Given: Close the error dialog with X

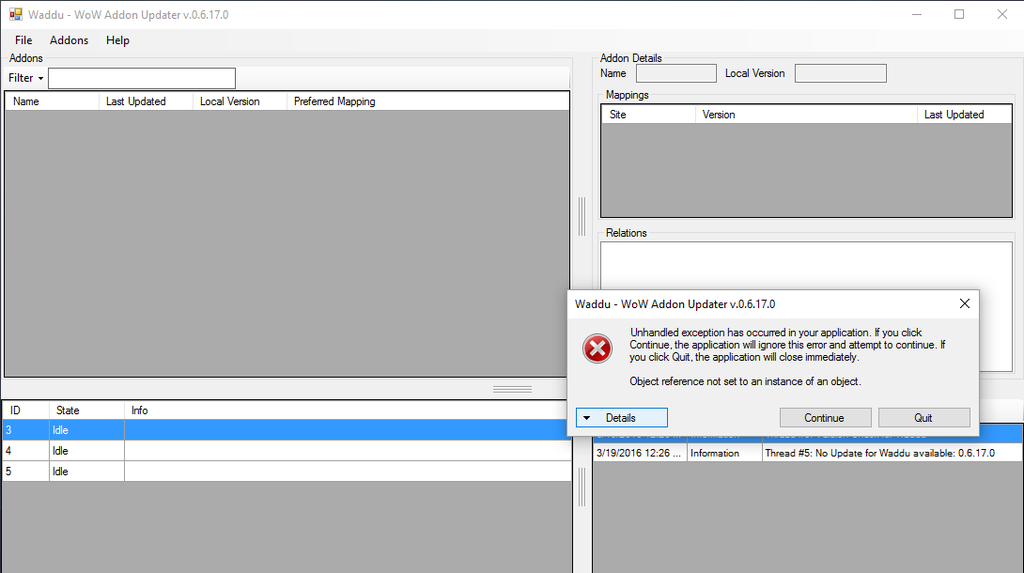Looking at the screenshot, I should [965, 304].
